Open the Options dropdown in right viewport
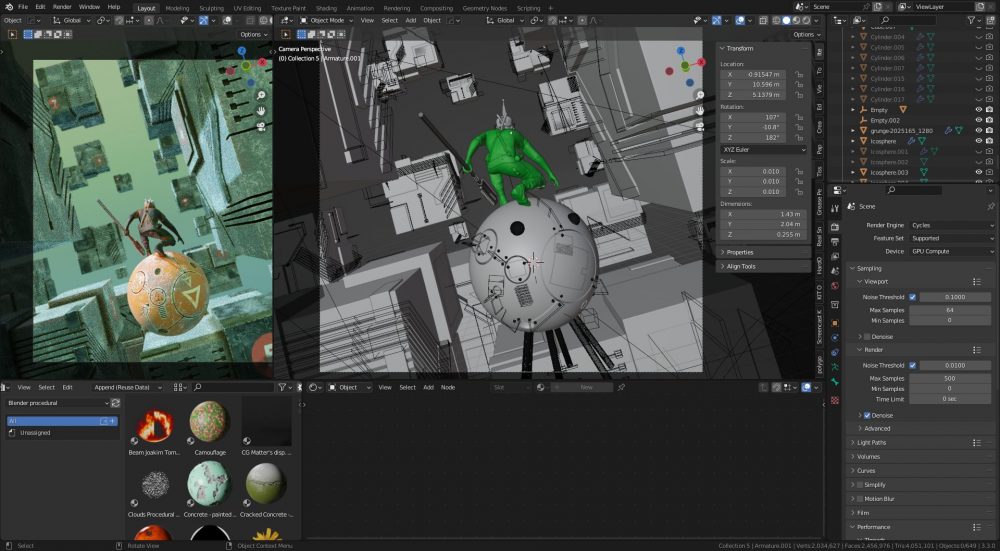 point(806,34)
